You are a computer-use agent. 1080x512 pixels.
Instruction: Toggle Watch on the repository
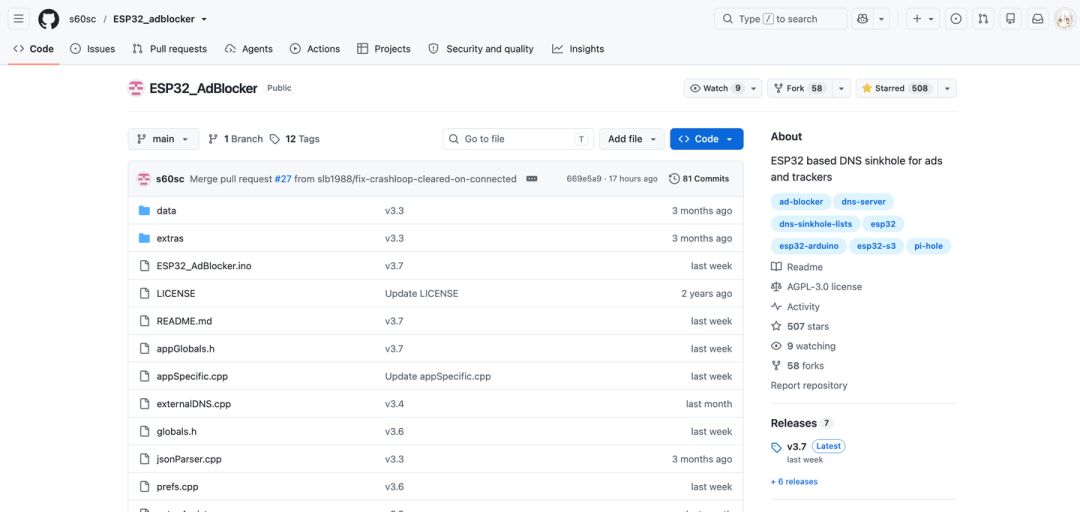coord(716,88)
